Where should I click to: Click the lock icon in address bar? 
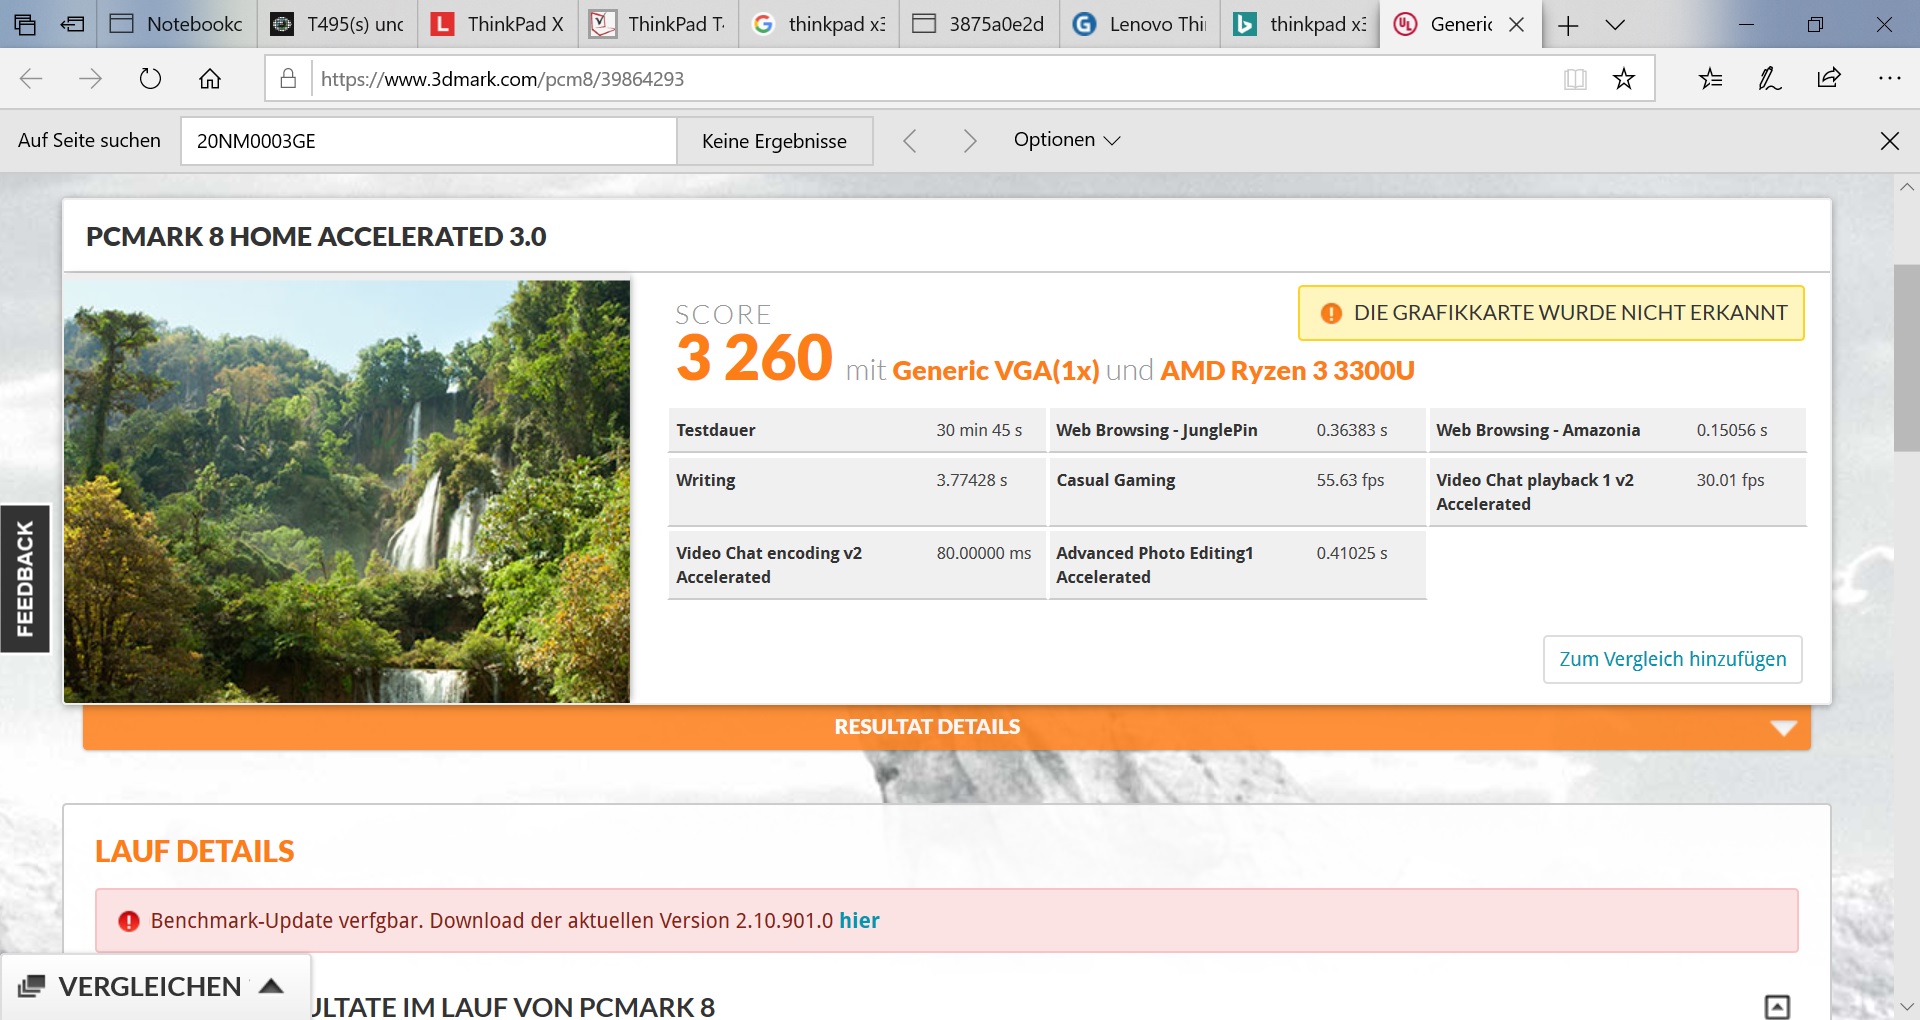(288, 79)
